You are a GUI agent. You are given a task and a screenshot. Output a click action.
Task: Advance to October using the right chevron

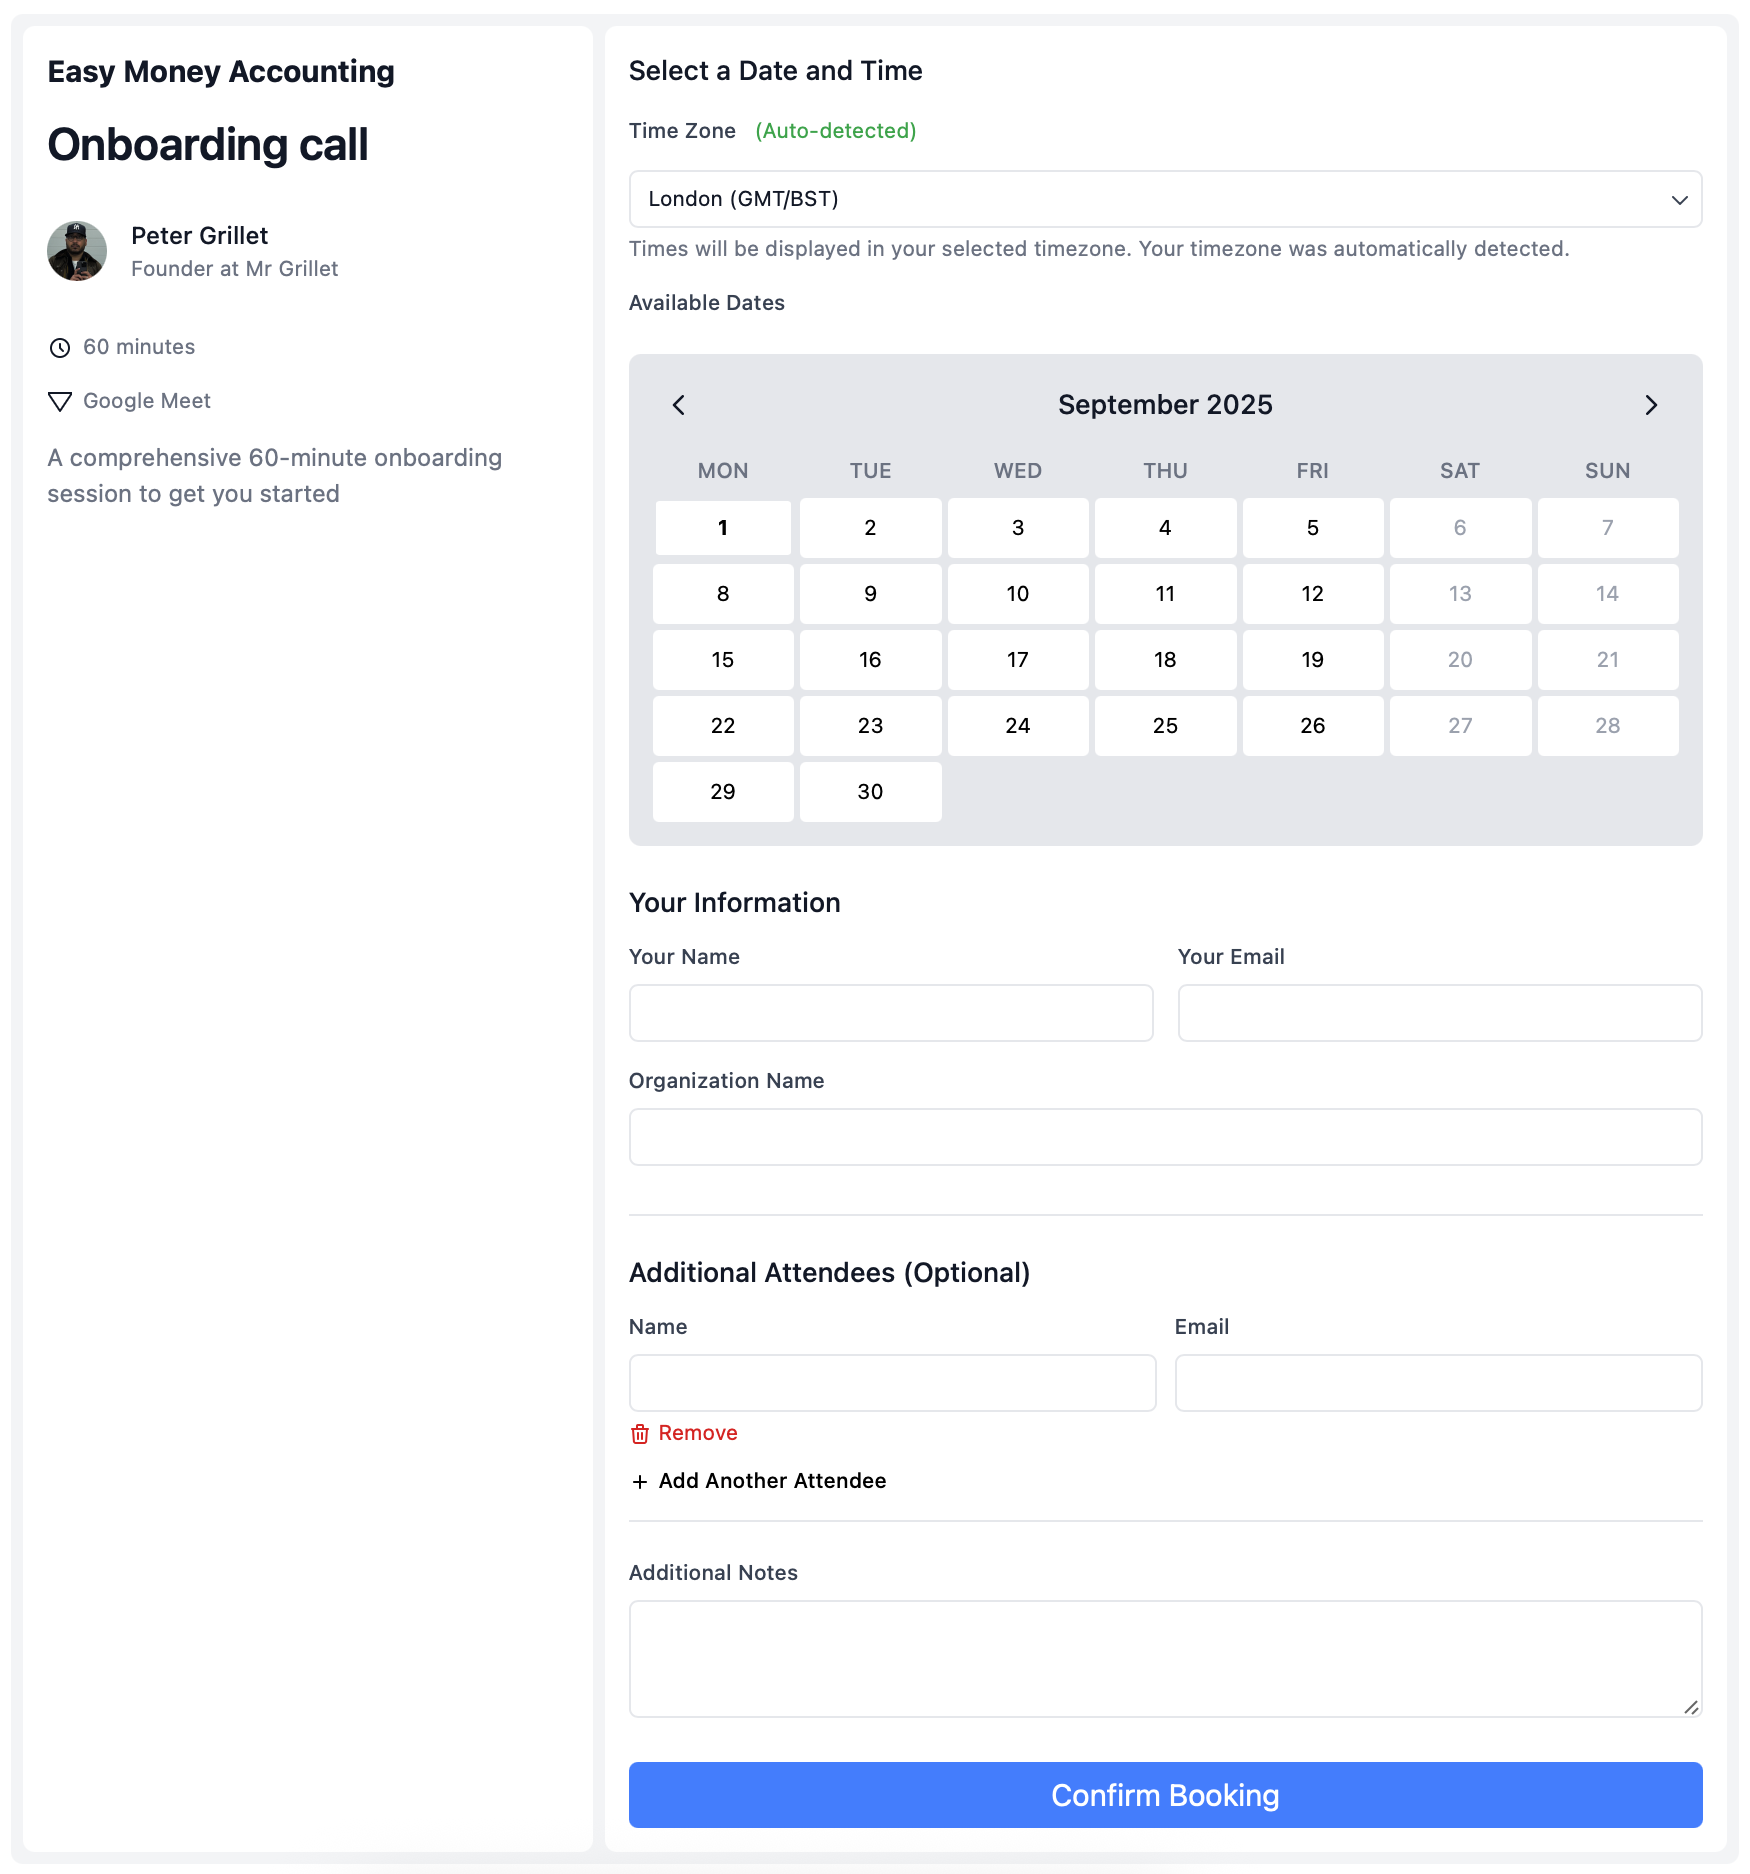[1651, 406]
